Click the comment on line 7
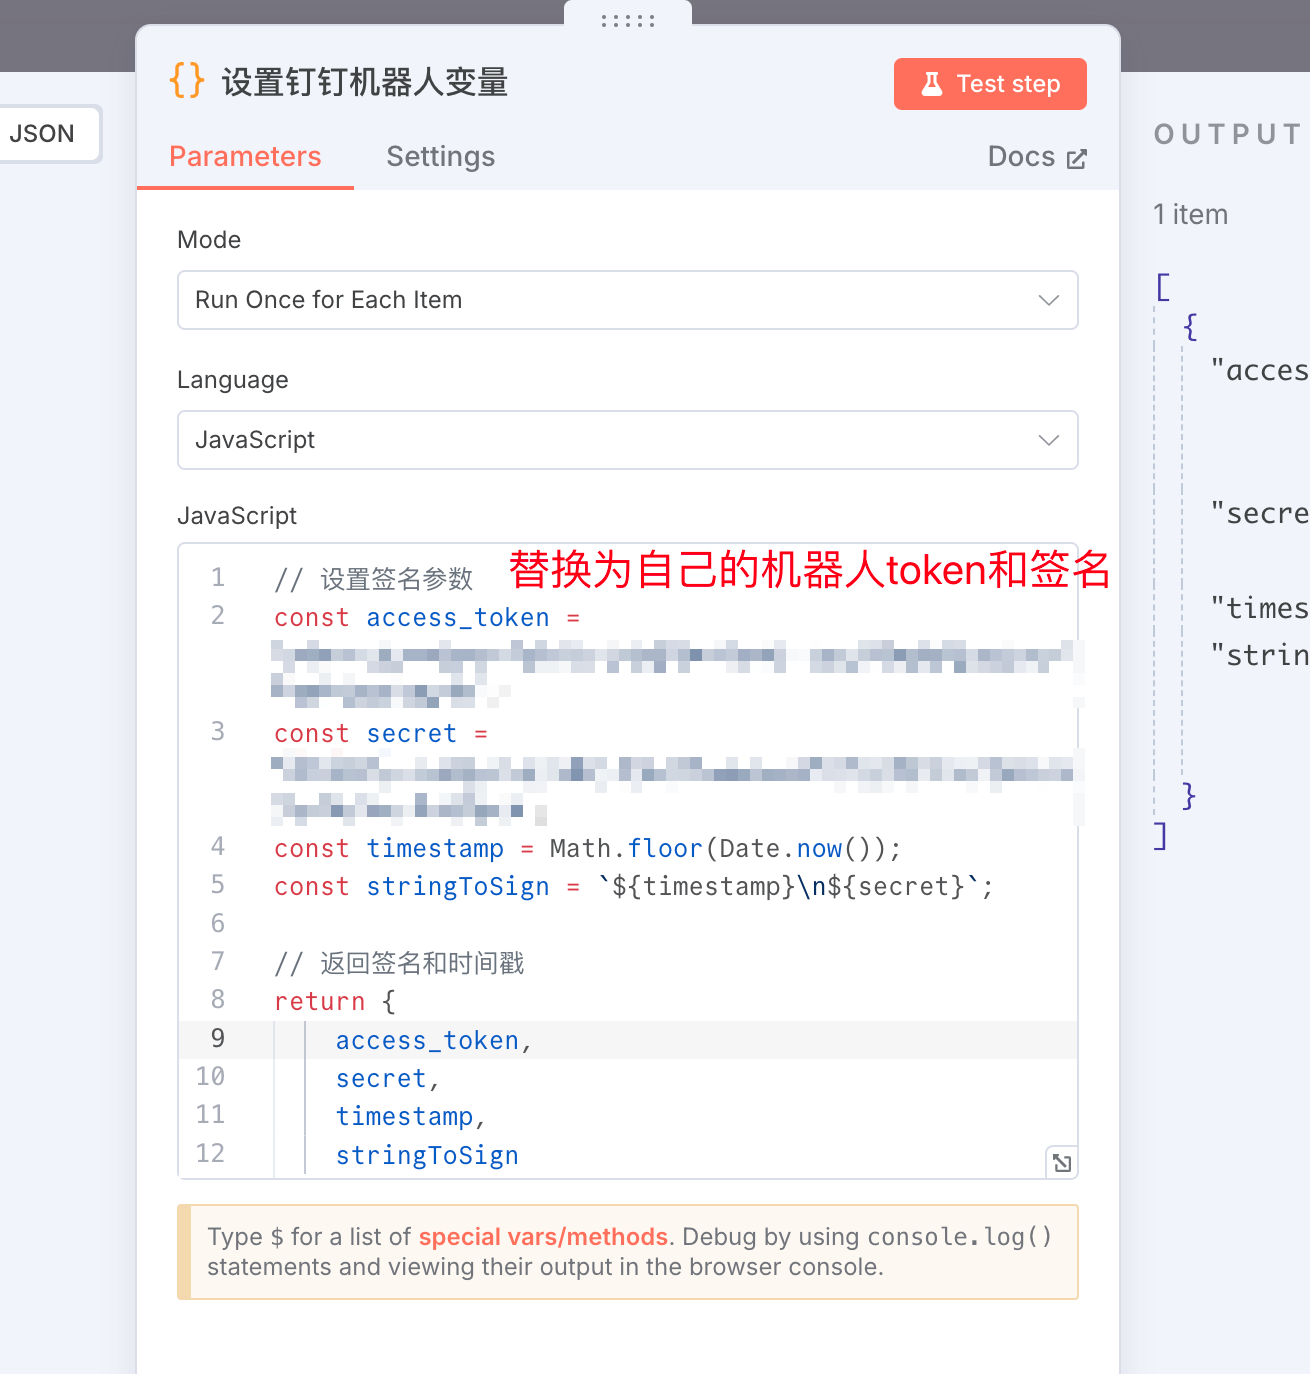1310x1374 pixels. (399, 964)
